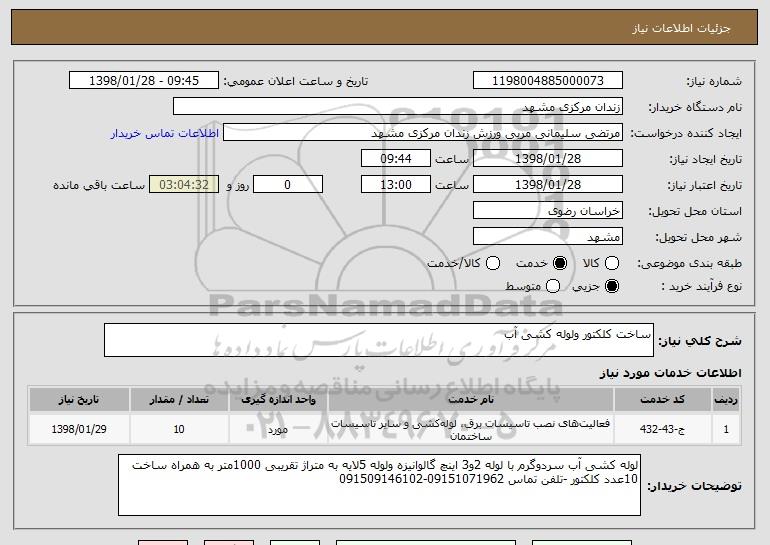Screen dimensions: 770x545
Task: Click the need date 1398/01/29 cell
Action: (79, 429)
